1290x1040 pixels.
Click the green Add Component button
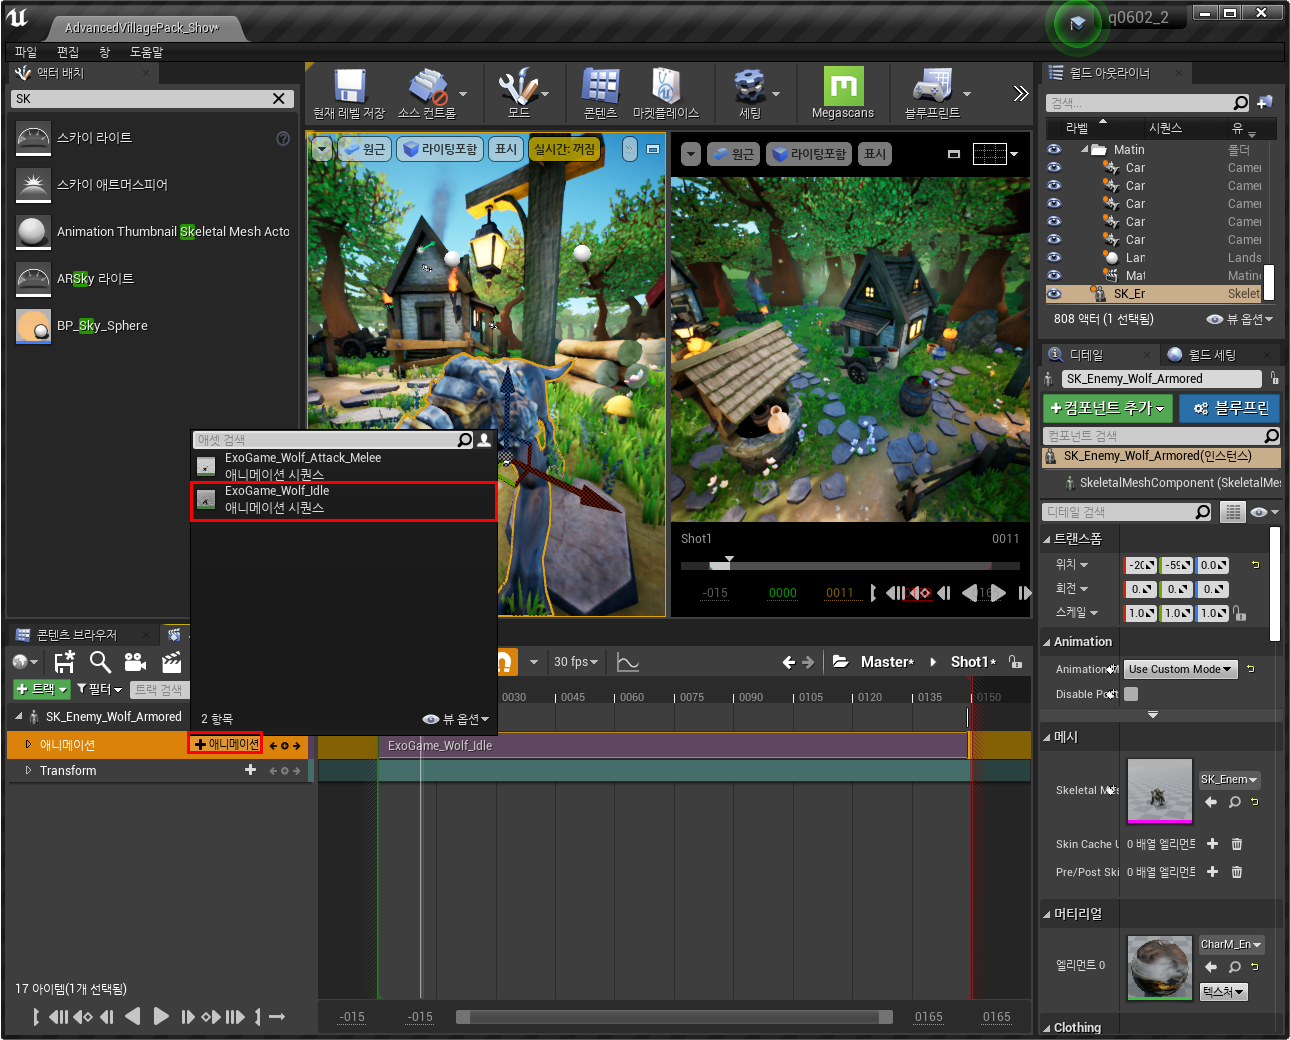tap(1107, 408)
